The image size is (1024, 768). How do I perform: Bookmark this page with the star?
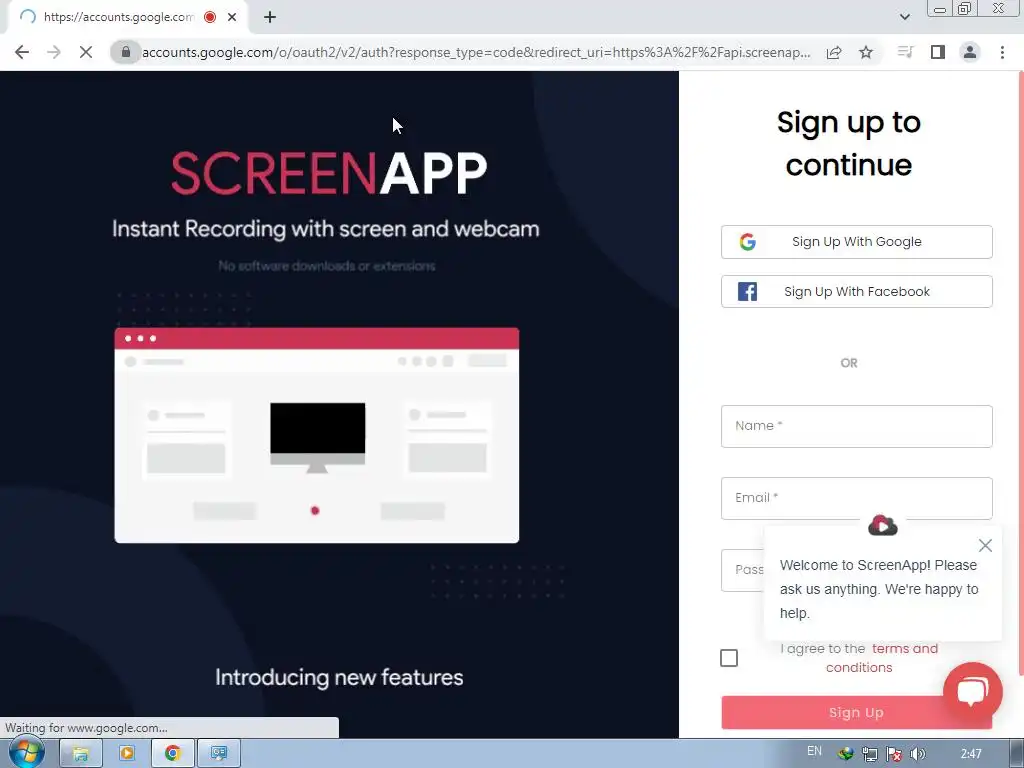point(866,52)
